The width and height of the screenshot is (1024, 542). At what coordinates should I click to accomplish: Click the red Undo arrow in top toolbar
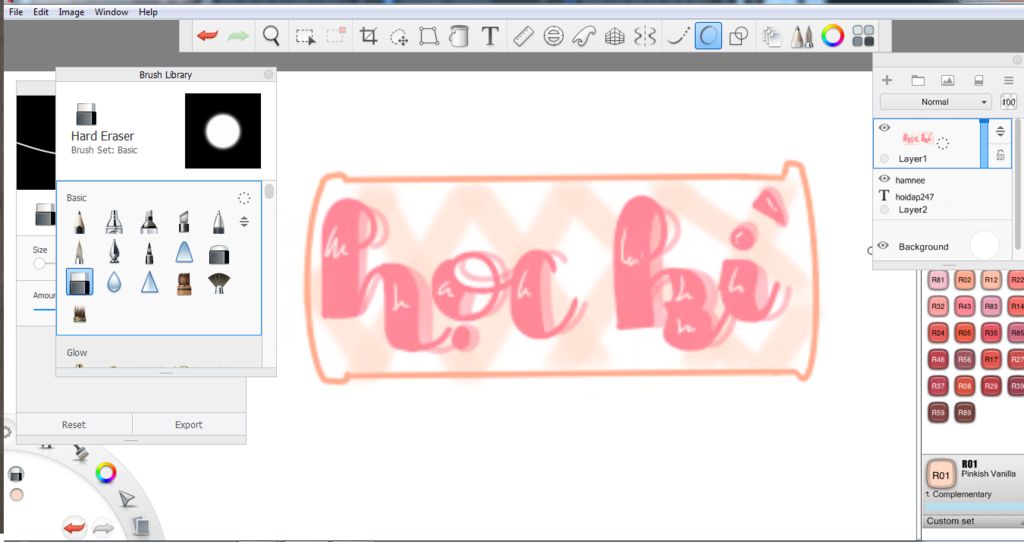pos(207,35)
